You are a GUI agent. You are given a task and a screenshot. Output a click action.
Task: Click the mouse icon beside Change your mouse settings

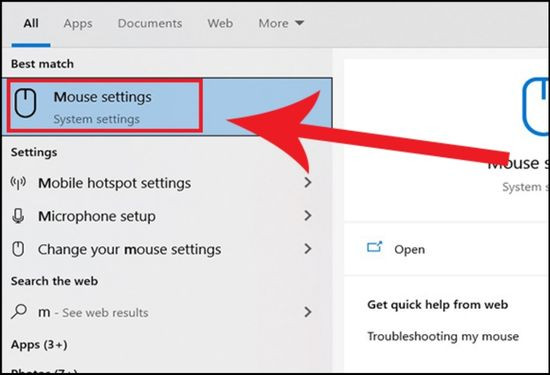tap(18, 249)
